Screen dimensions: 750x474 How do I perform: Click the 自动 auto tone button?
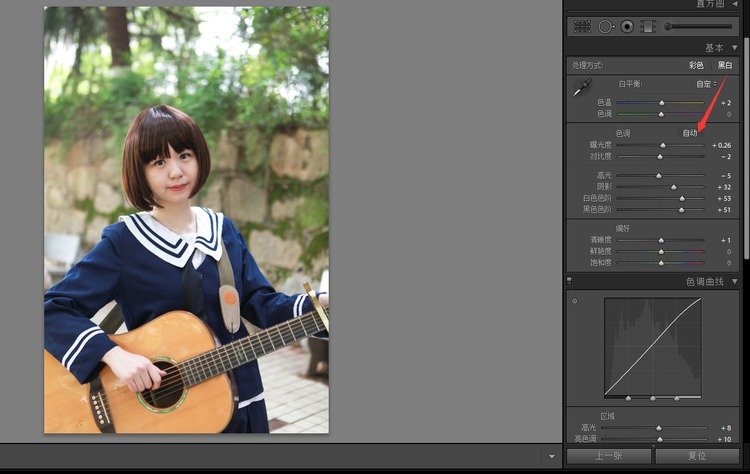(x=690, y=132)
